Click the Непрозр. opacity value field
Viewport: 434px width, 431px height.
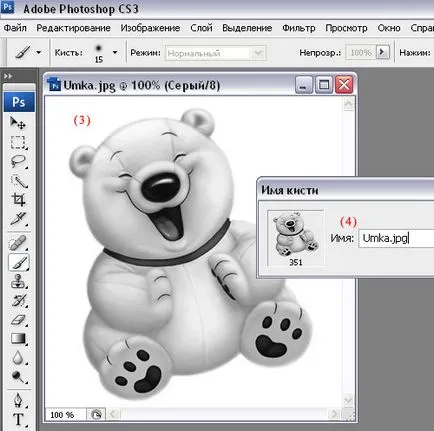pos(360,53)
